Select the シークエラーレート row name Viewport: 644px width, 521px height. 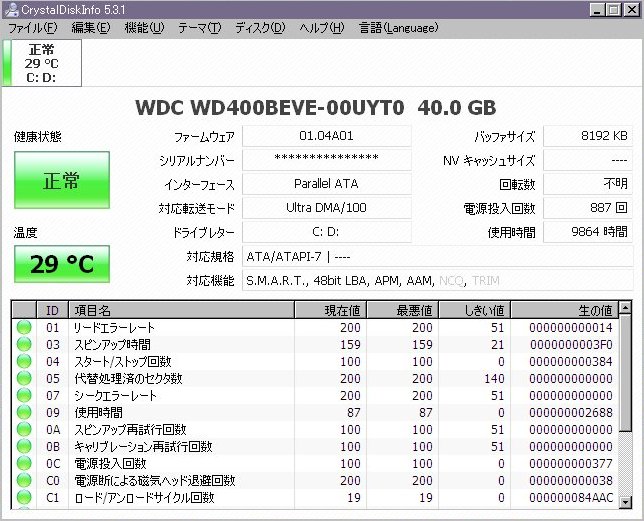point(115,395)
